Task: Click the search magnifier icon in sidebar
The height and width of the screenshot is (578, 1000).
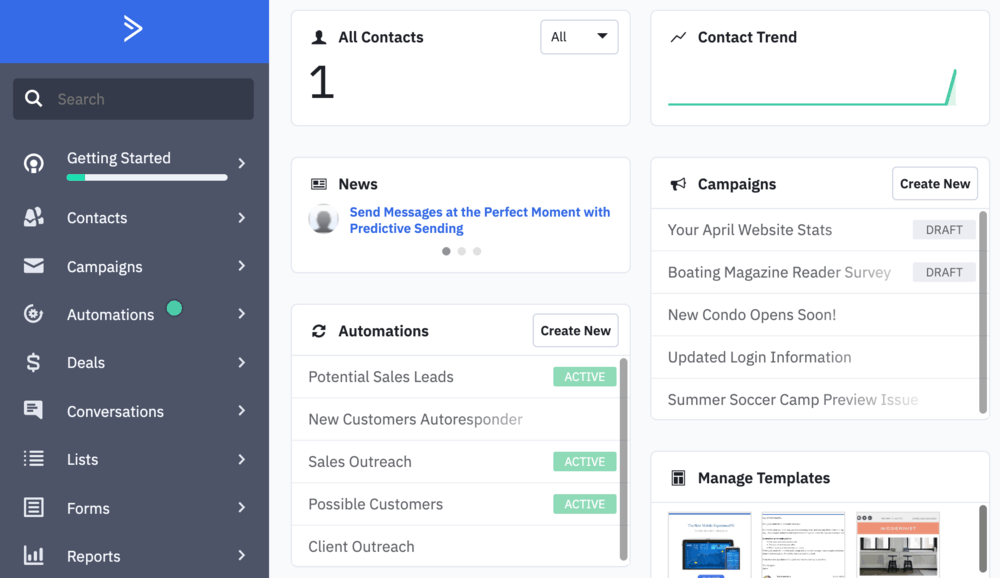Action: [x=34, y=99]
